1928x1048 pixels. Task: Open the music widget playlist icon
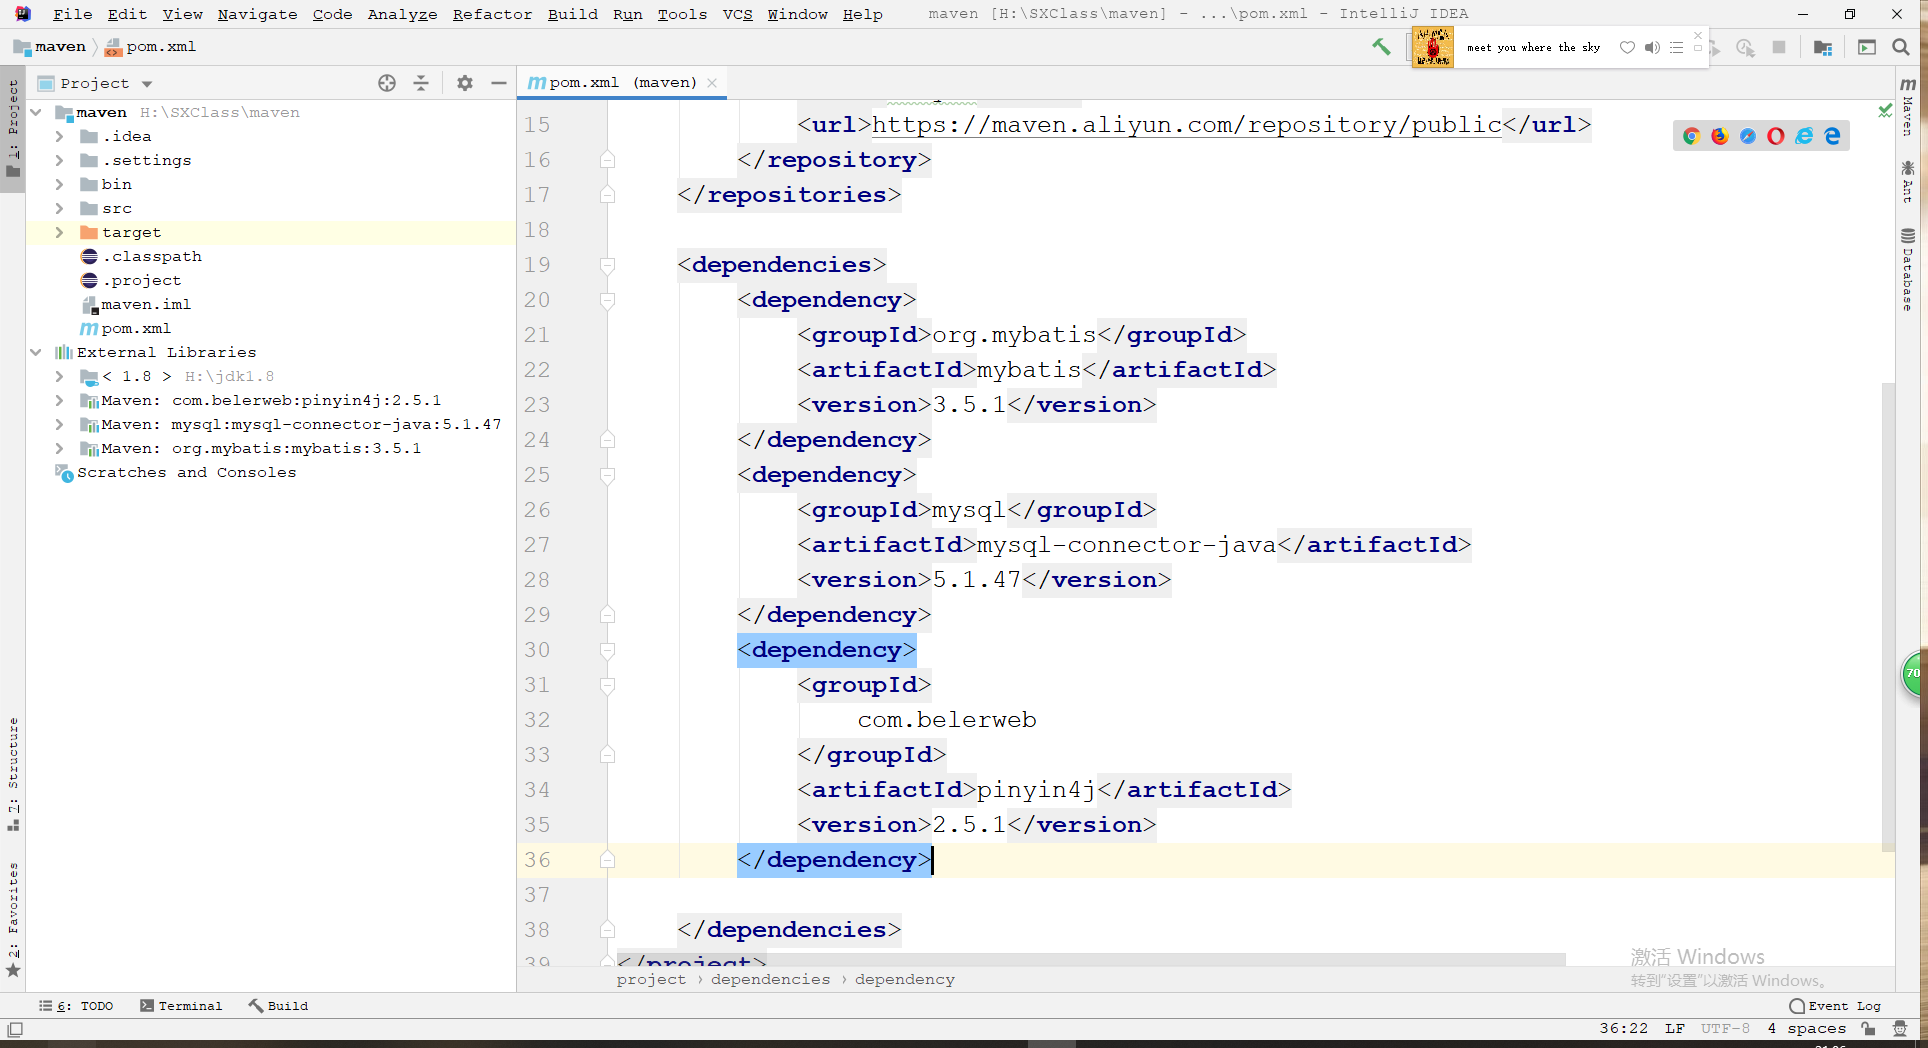(1677, 47)
